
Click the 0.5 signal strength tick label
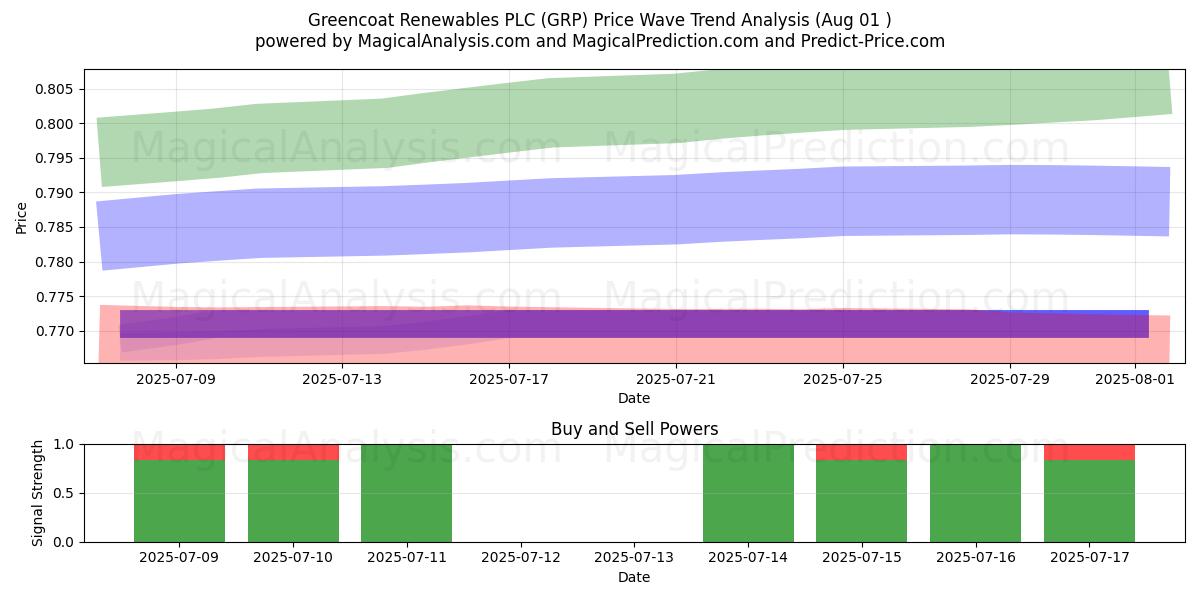[64, 493]
